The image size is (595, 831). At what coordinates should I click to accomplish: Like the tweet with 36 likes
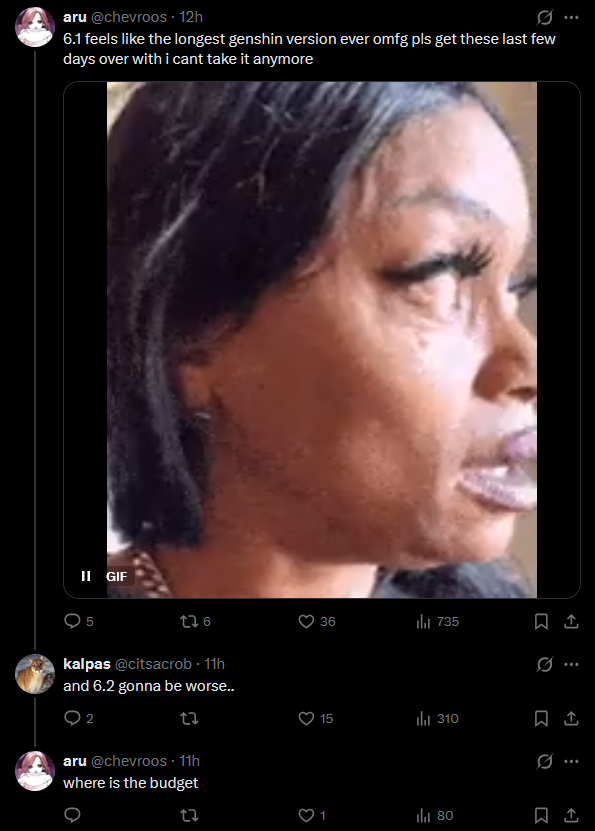(306, 621)
